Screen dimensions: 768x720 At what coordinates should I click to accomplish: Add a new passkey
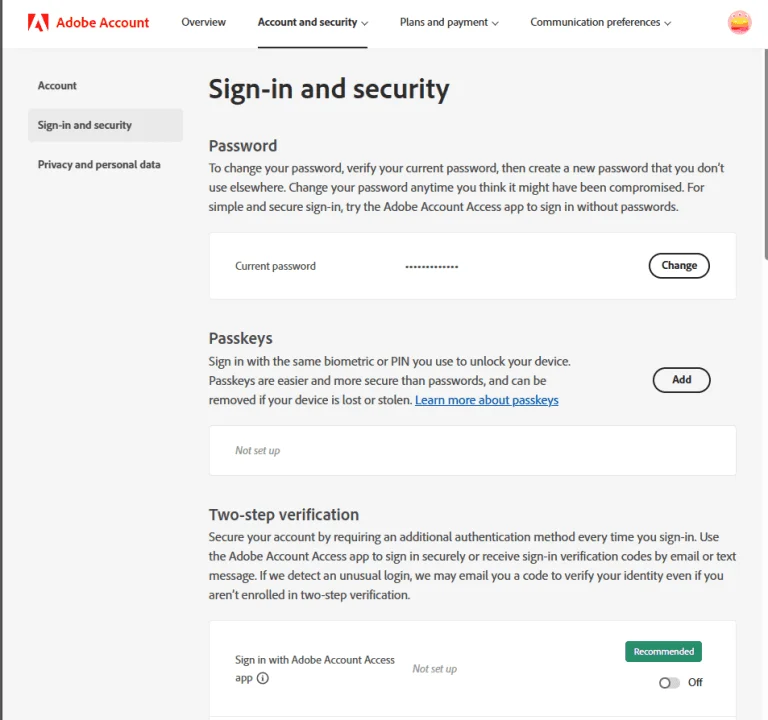click(x=681, y=380)
